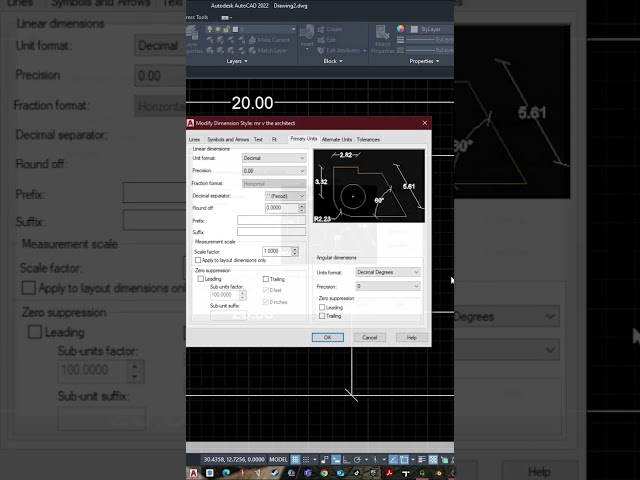640x480 pixels.
Task: Click Create block in the Block panel
Action: (x=330, y=29)
